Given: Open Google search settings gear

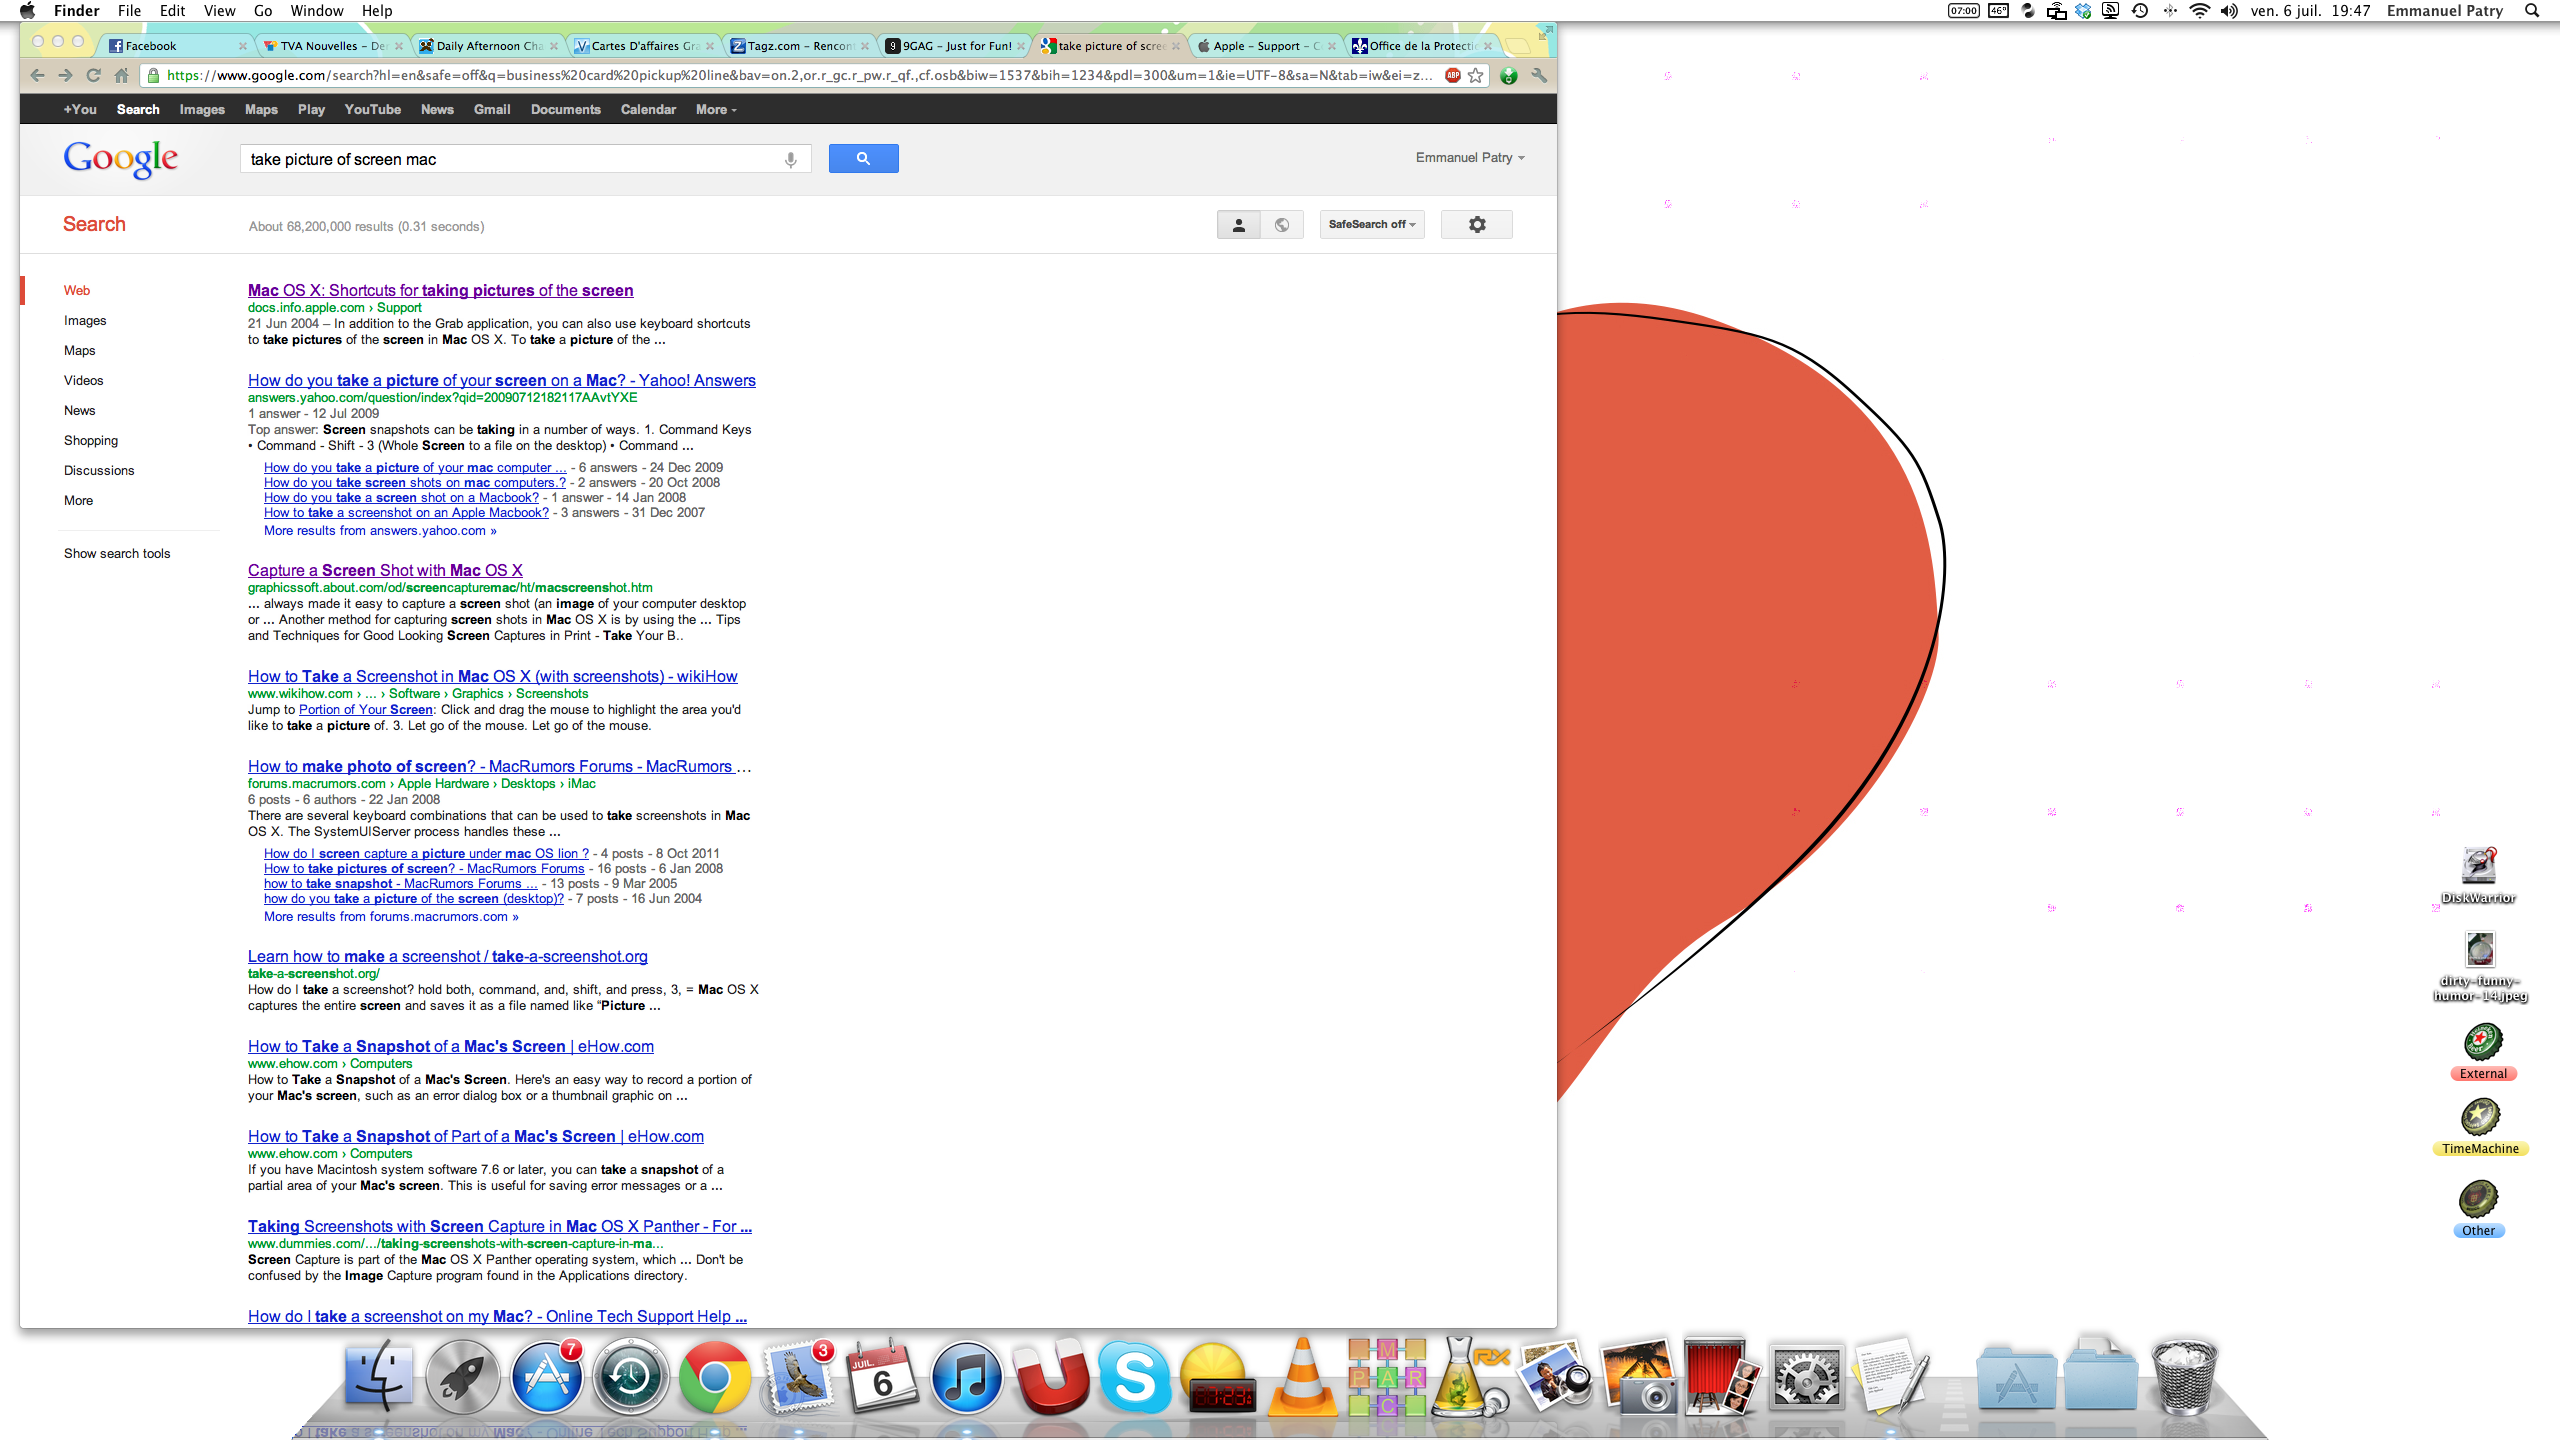Looking at the screenshot, I should tap(1476, 225).
